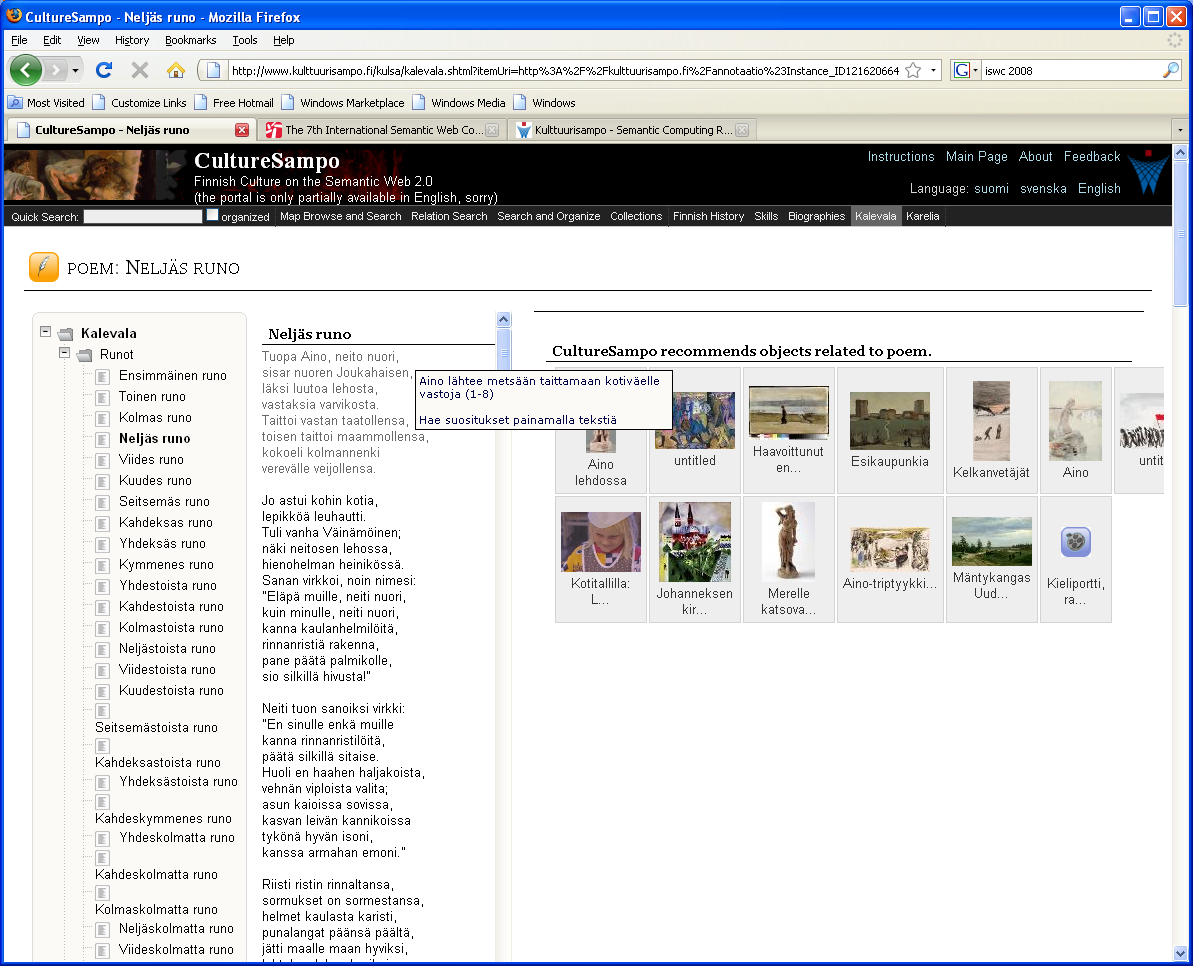Click the page scrollbar down arrow
Screen dimensions: 1193x966
click(1180, 953)
